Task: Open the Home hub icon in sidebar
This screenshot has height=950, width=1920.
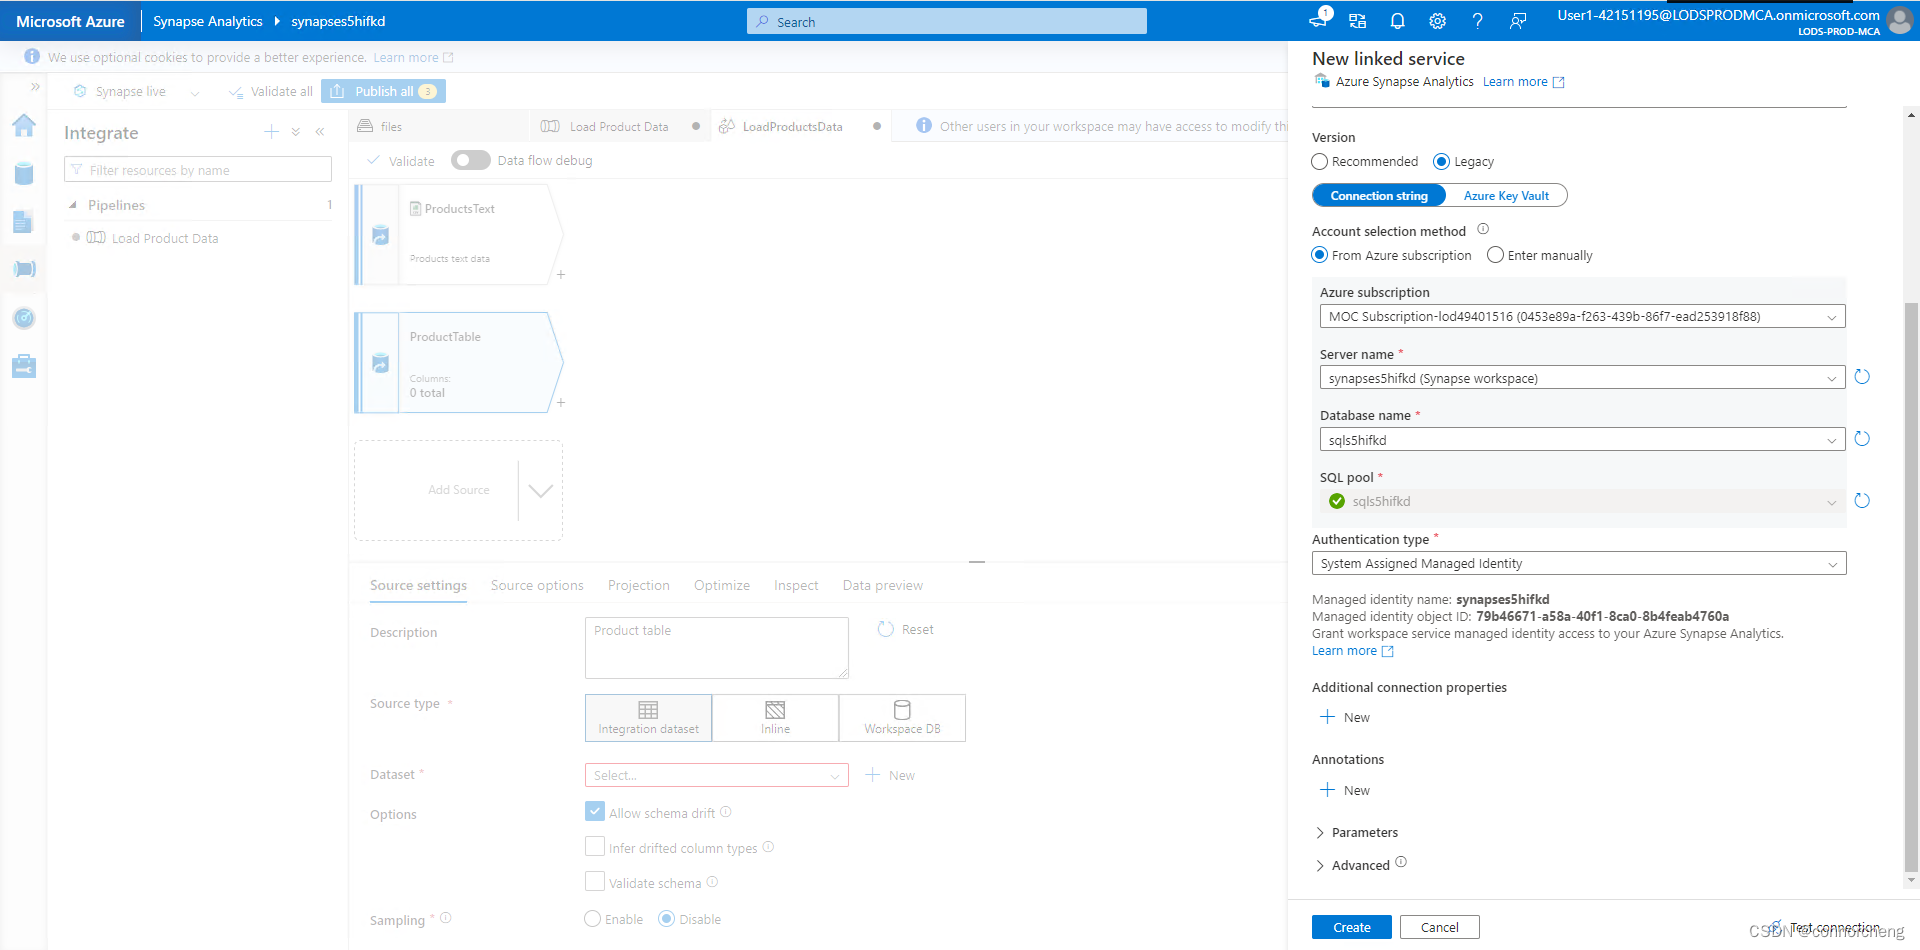Action: tap(24, 126)
